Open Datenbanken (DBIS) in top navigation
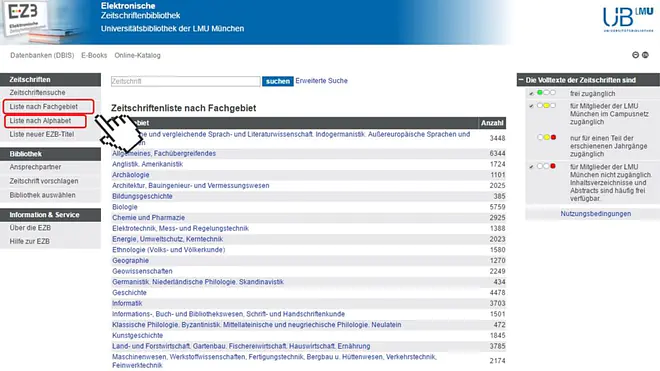The image size is (660, 371). [42, 55]
